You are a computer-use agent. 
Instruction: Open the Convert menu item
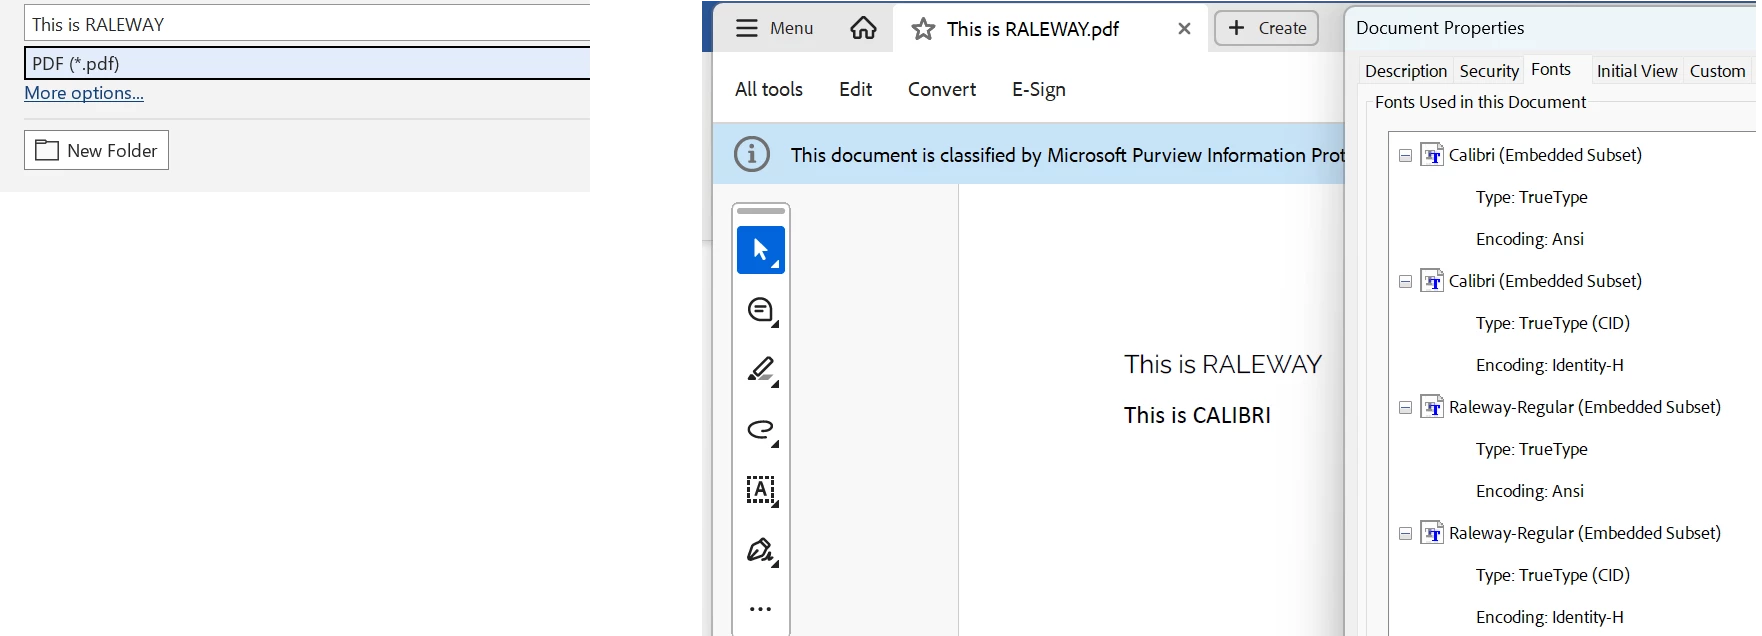942,89
